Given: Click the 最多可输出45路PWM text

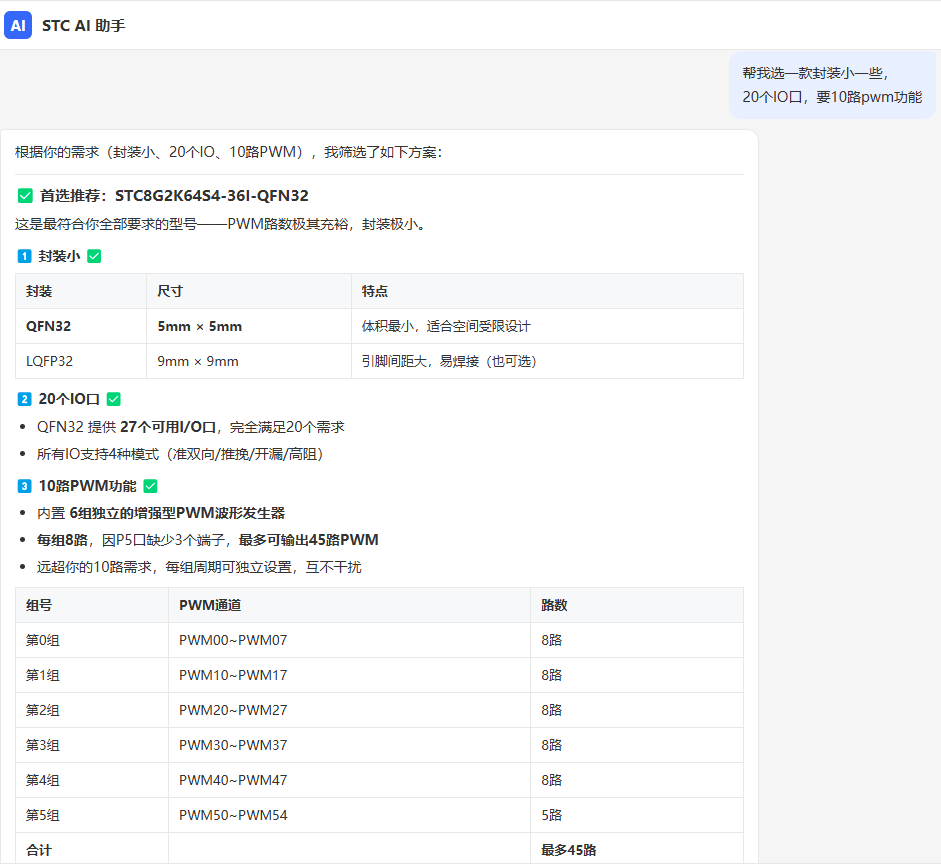Looking at the screenshot, I should pyautogui.click(x=308, y=540).
